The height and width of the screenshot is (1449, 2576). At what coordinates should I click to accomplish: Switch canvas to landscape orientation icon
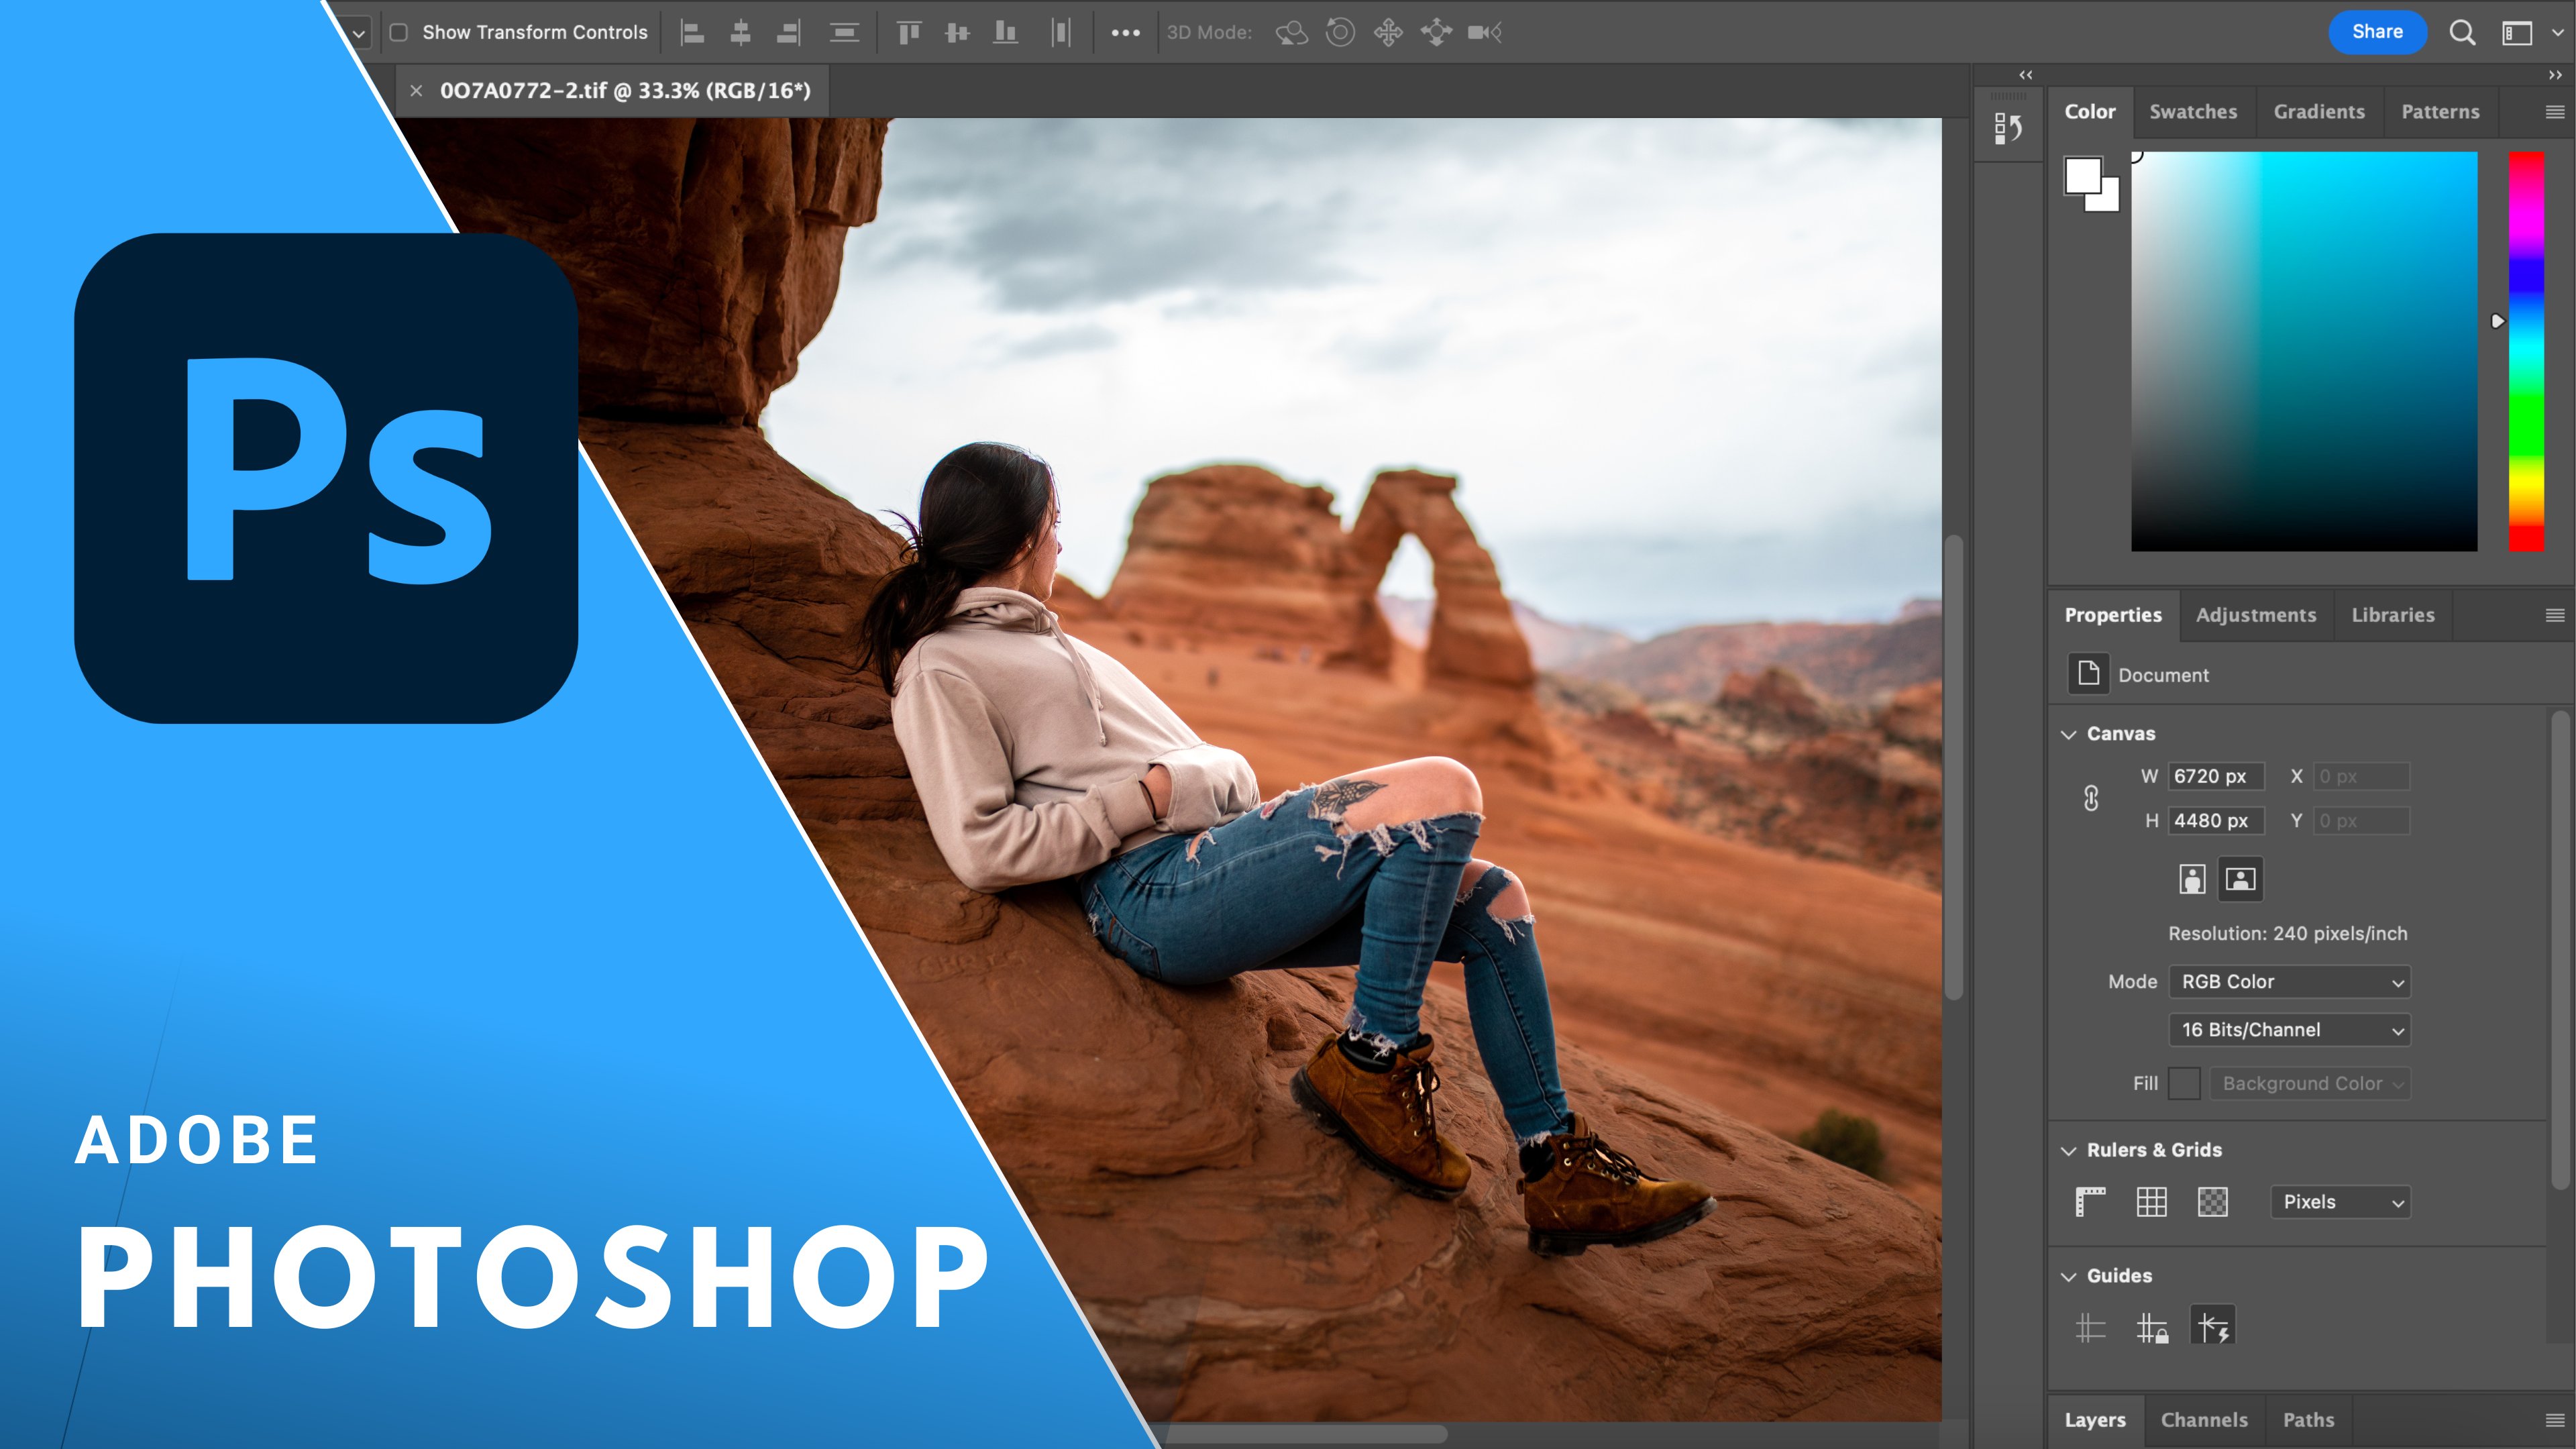point(2240,879)
